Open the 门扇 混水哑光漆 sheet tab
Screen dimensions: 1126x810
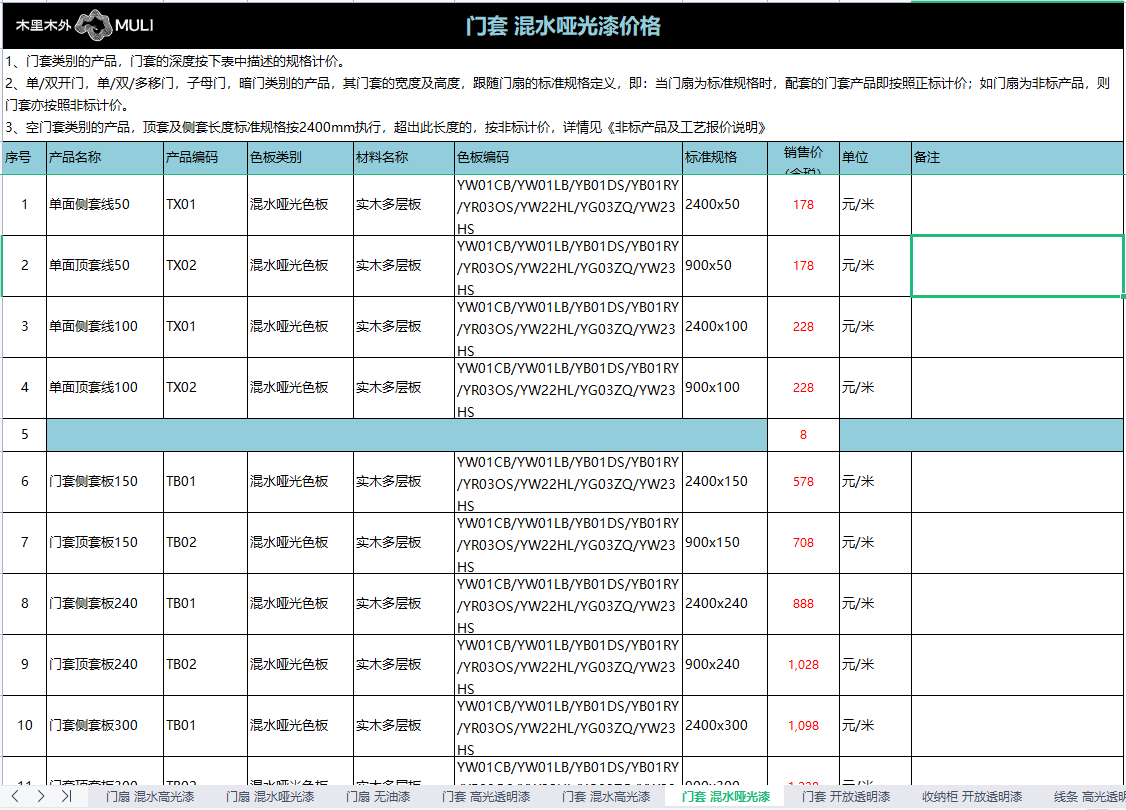(x=270, y=797)
